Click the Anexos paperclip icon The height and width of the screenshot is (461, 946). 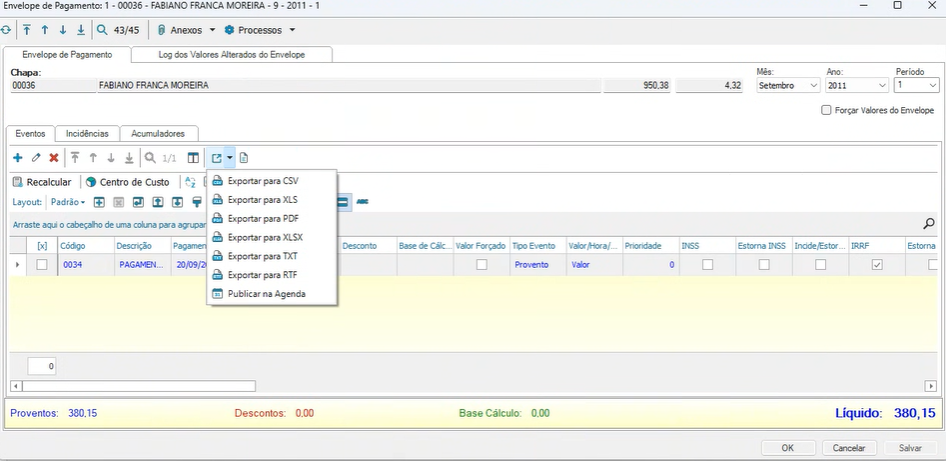coord(161,30)
